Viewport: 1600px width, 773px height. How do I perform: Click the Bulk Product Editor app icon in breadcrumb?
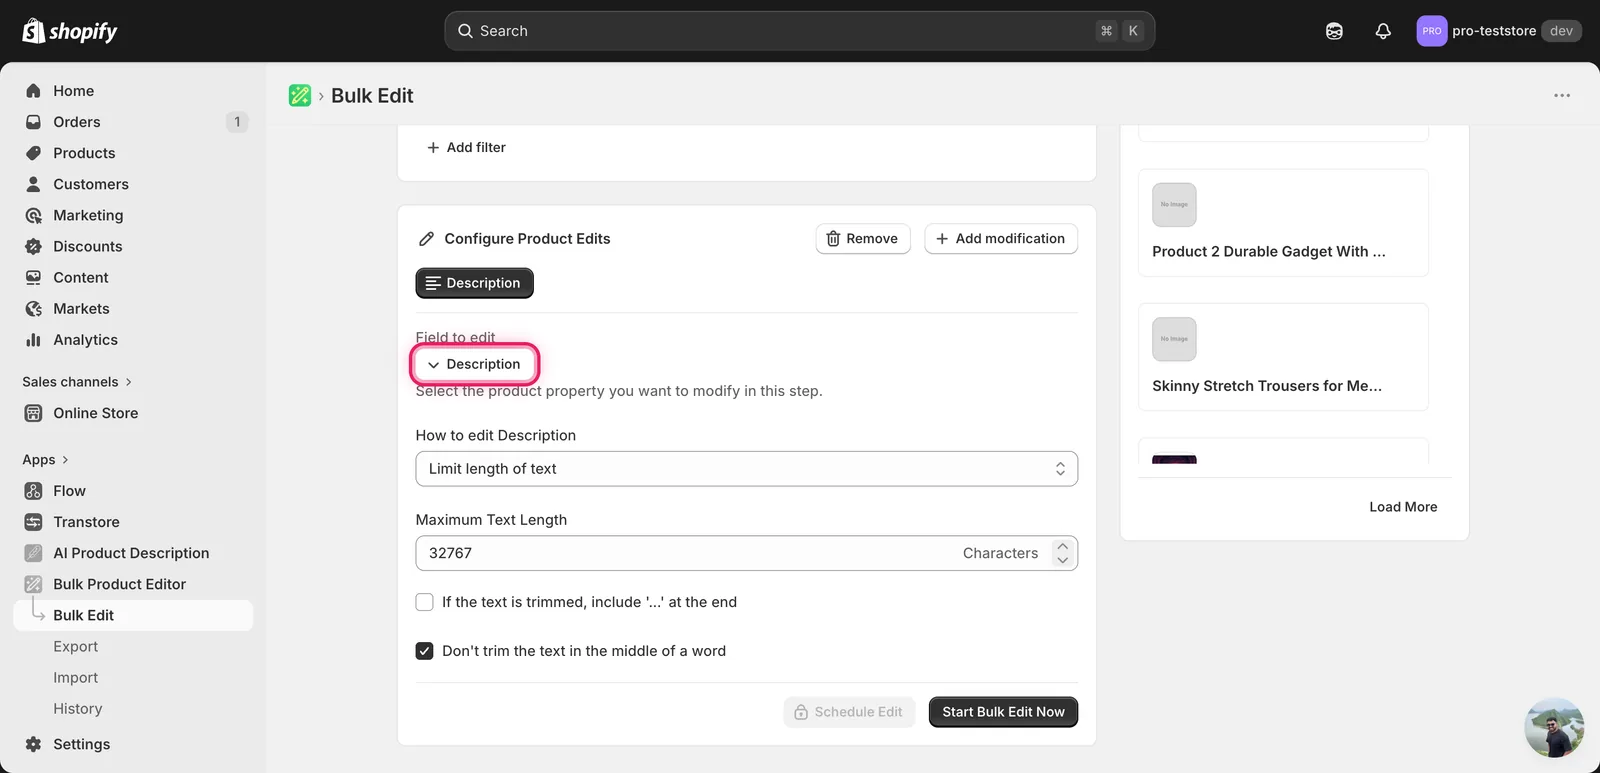tap(300, 95)
